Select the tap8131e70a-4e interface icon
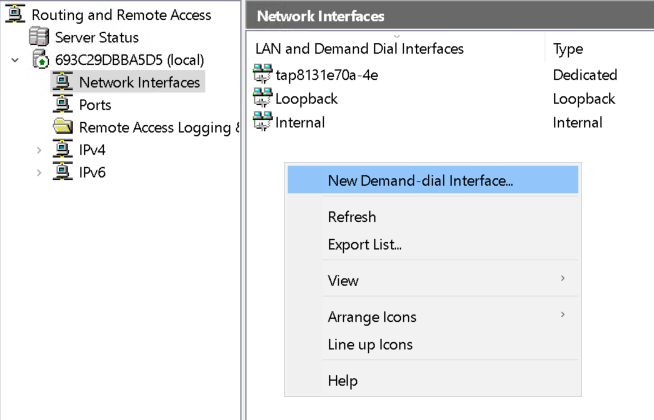Screen dimensions: 654x420 click(263, 75)
